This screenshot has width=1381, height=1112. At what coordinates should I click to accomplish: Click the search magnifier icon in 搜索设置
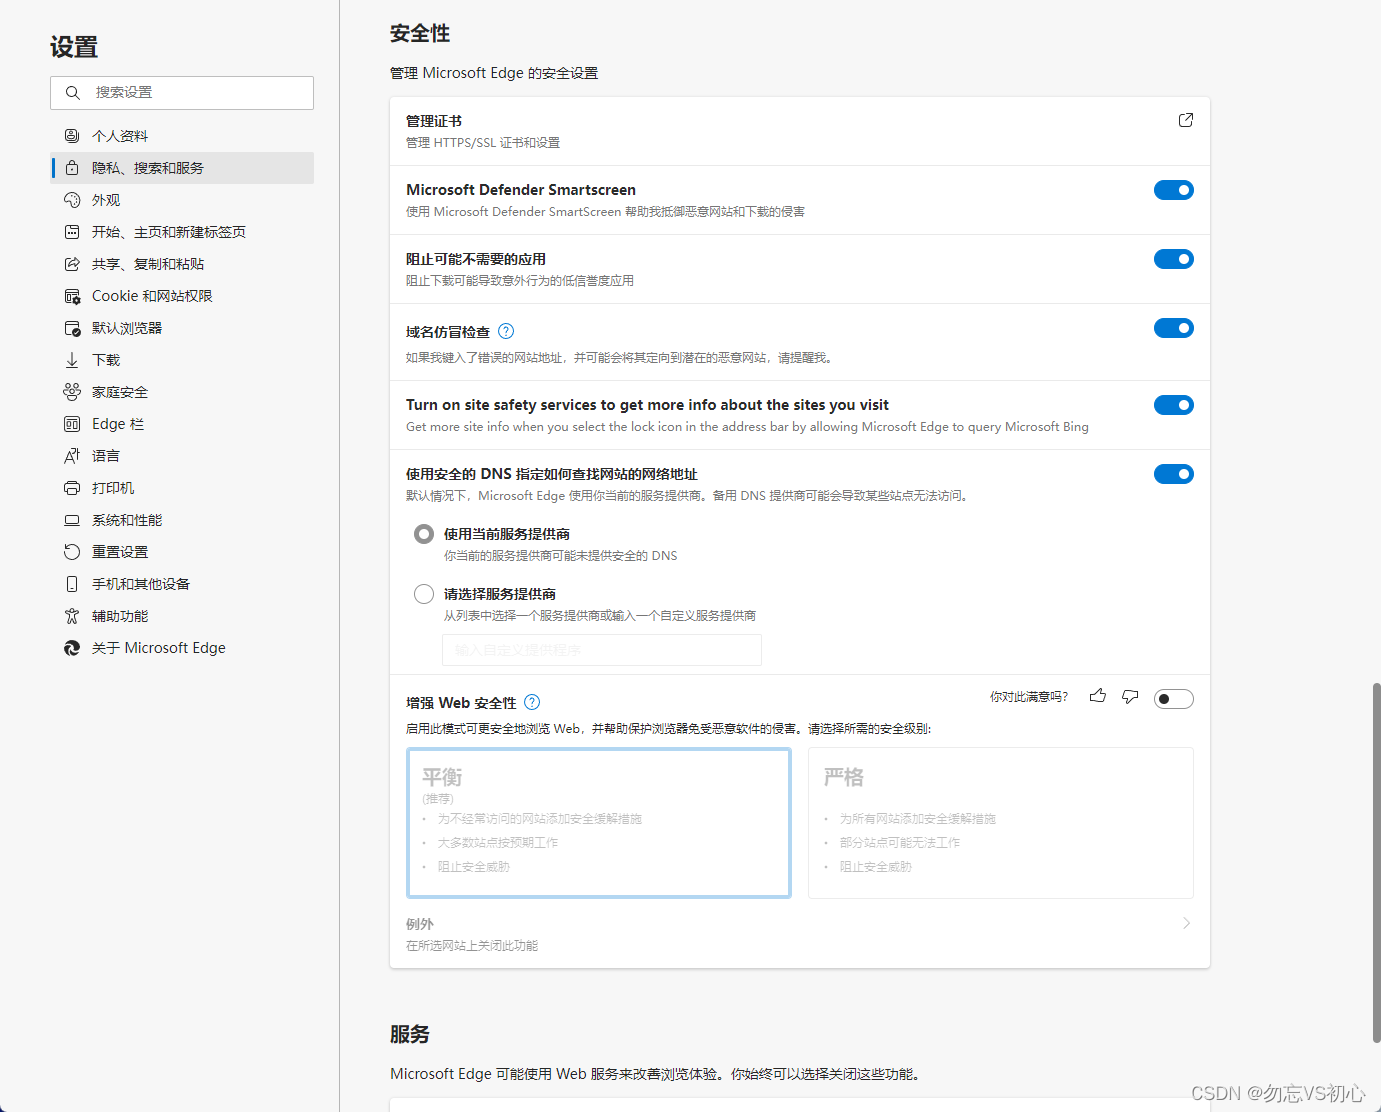pos(72,93)
